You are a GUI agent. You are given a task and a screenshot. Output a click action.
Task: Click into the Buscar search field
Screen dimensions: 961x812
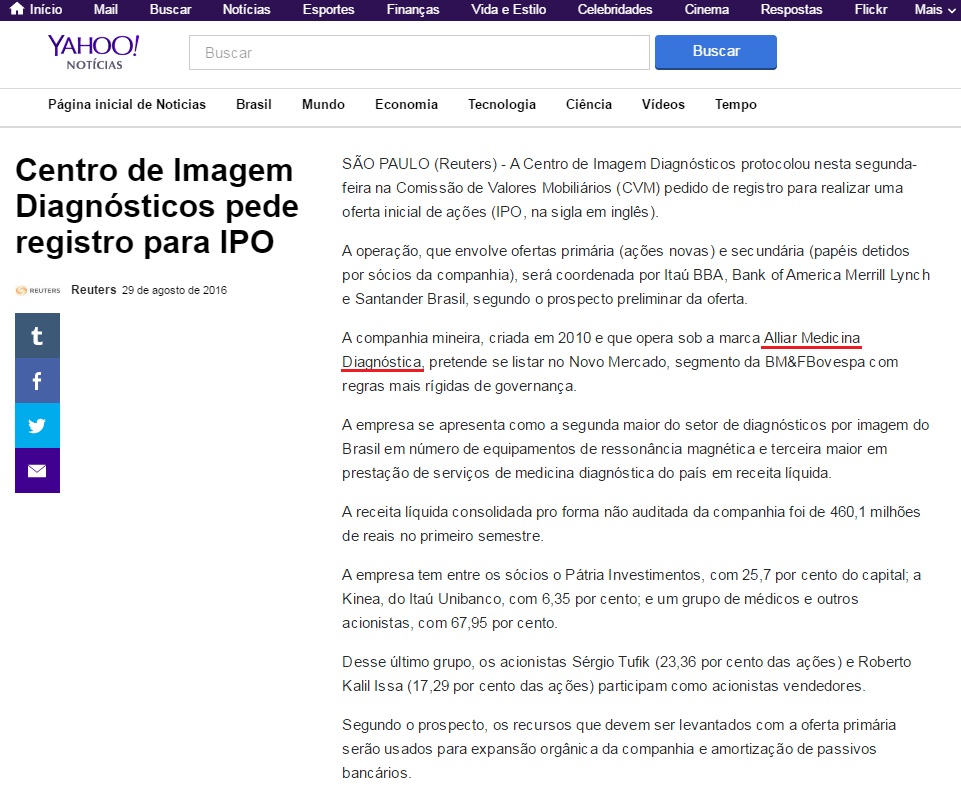[x=419, y=53]
